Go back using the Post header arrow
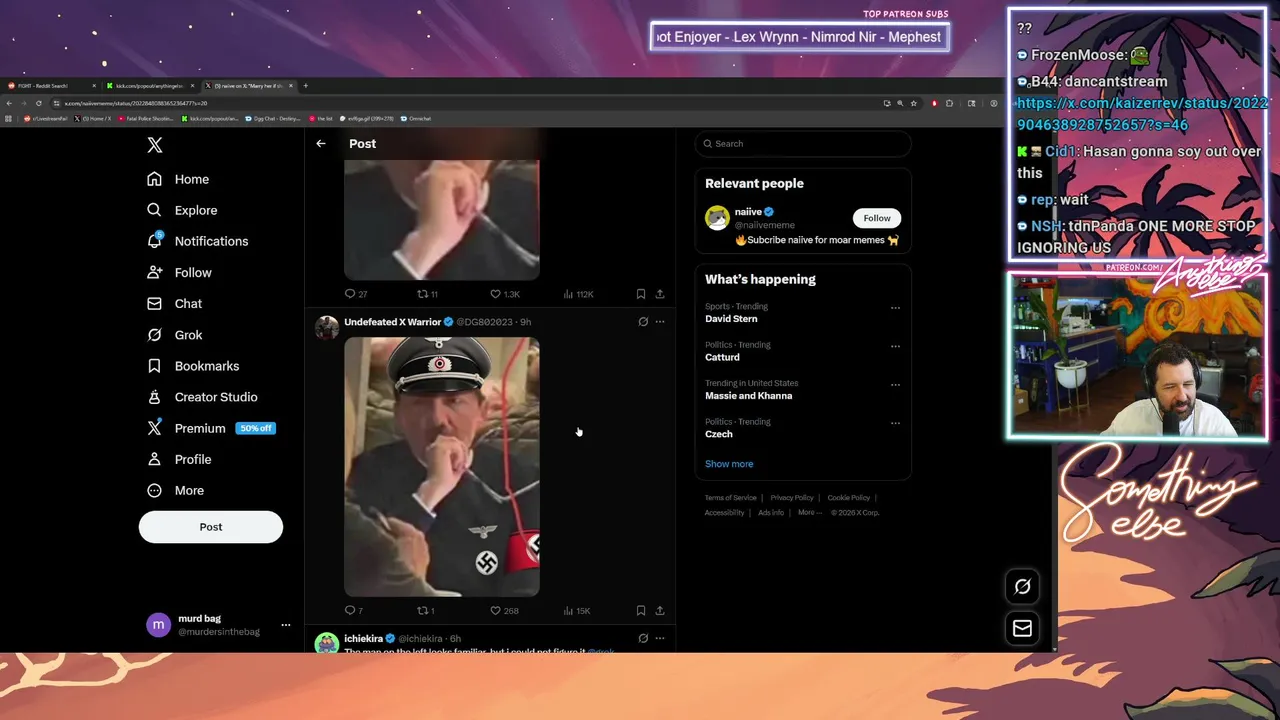Viewport: 1280px width, 720px height. pos(321,144)
